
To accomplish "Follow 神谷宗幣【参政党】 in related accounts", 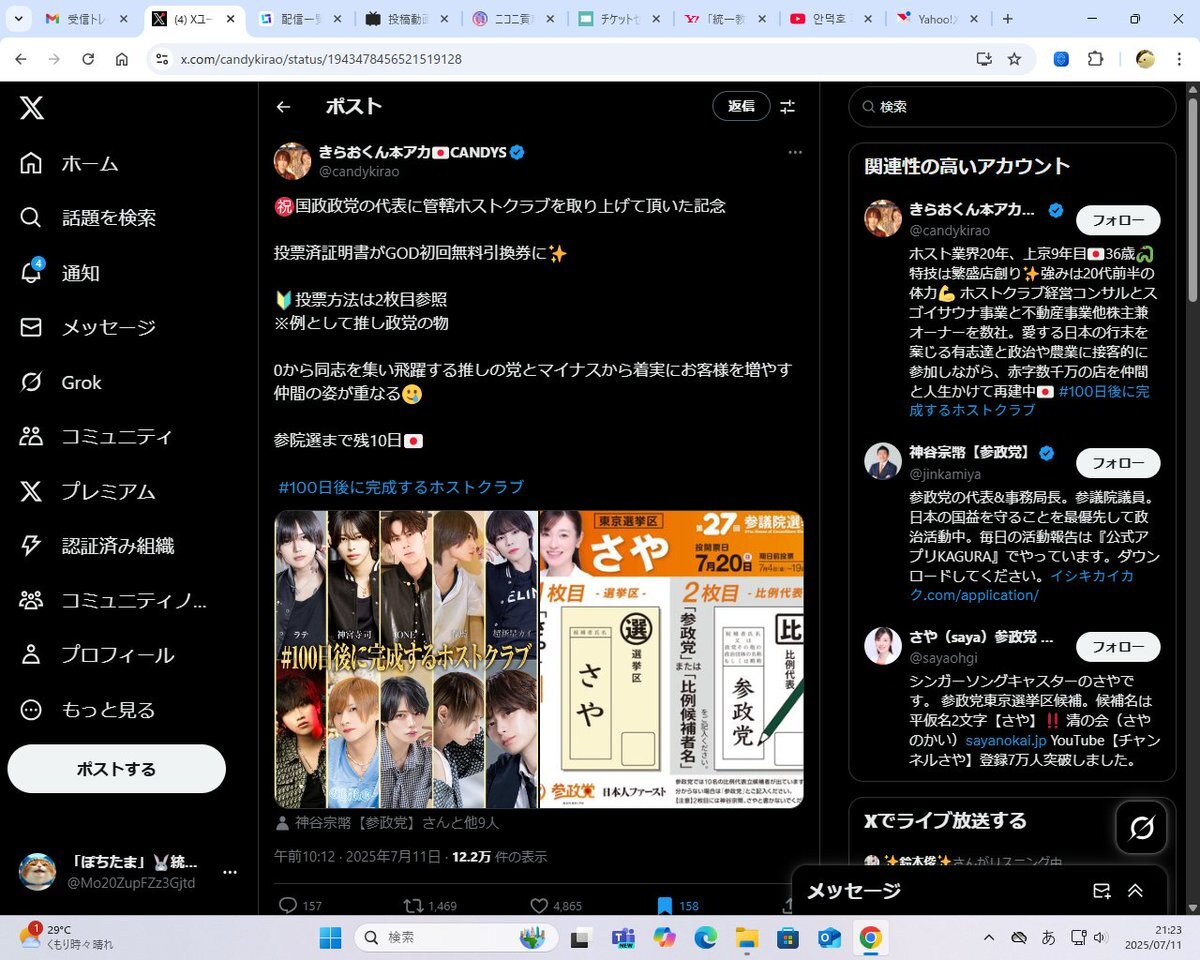I will click(1118, 463).
